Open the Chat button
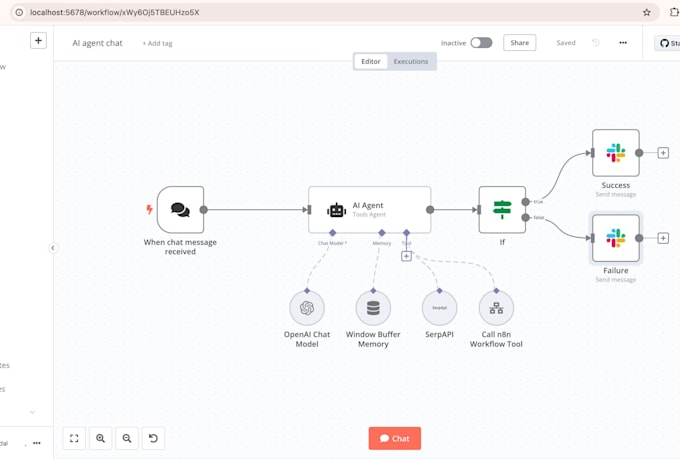This screenshot has width=680, height=459. [395, 438]
